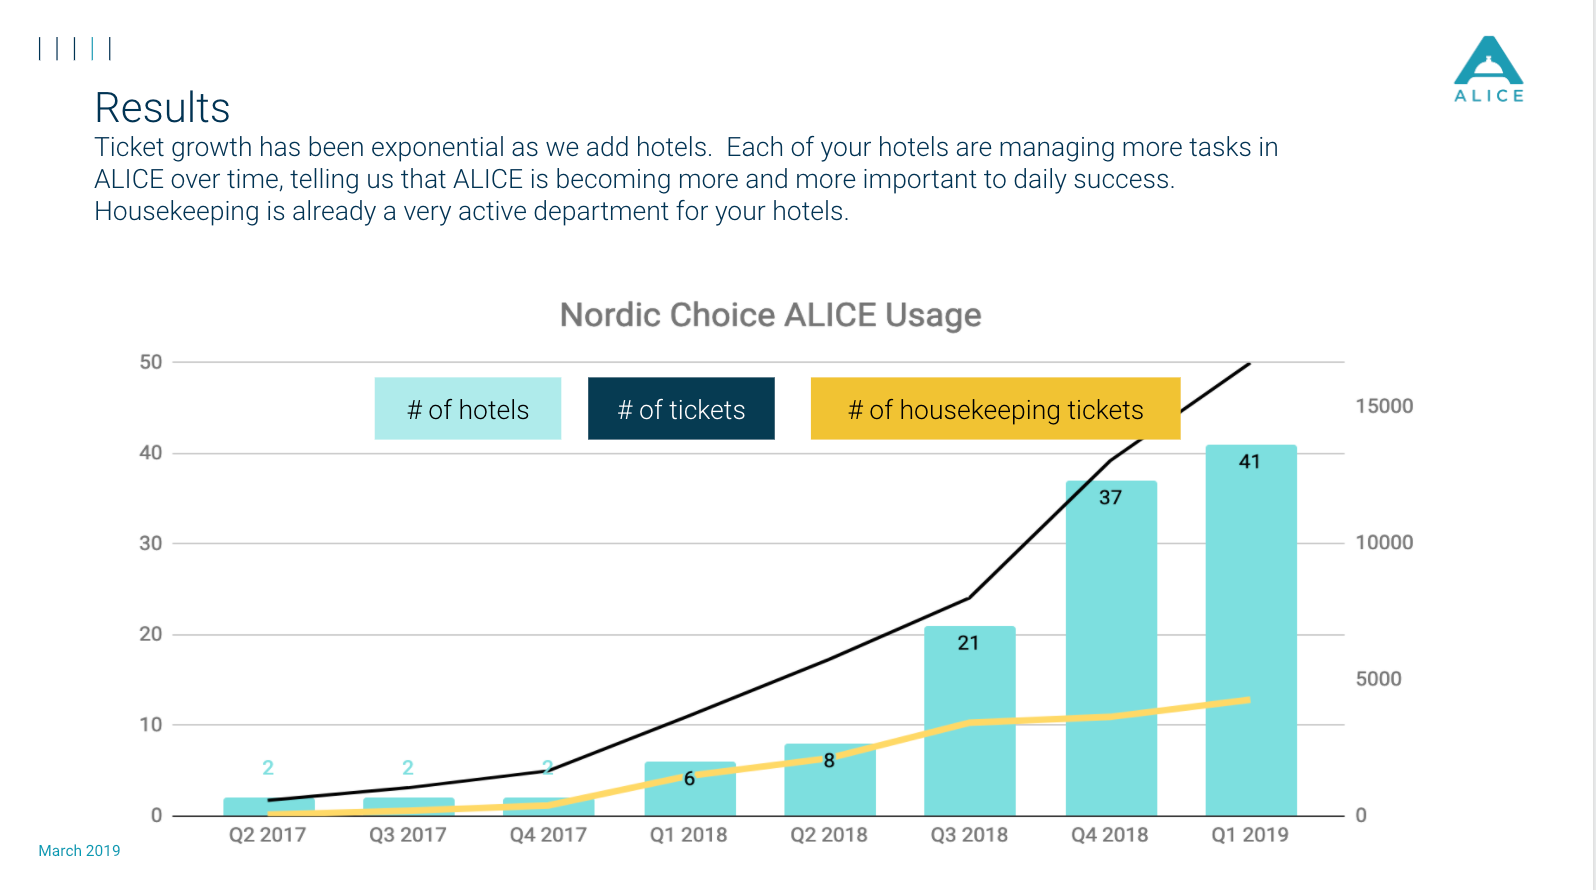The image size is (1596, 890).
Task: Click the 10000 right-axis label
Action: point(1384,543)
